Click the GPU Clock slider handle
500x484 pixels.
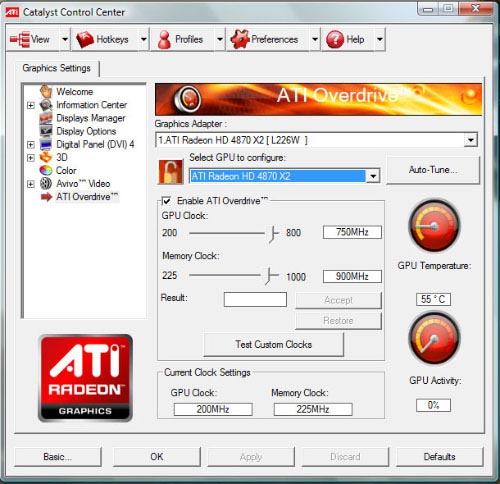[273, 234]
